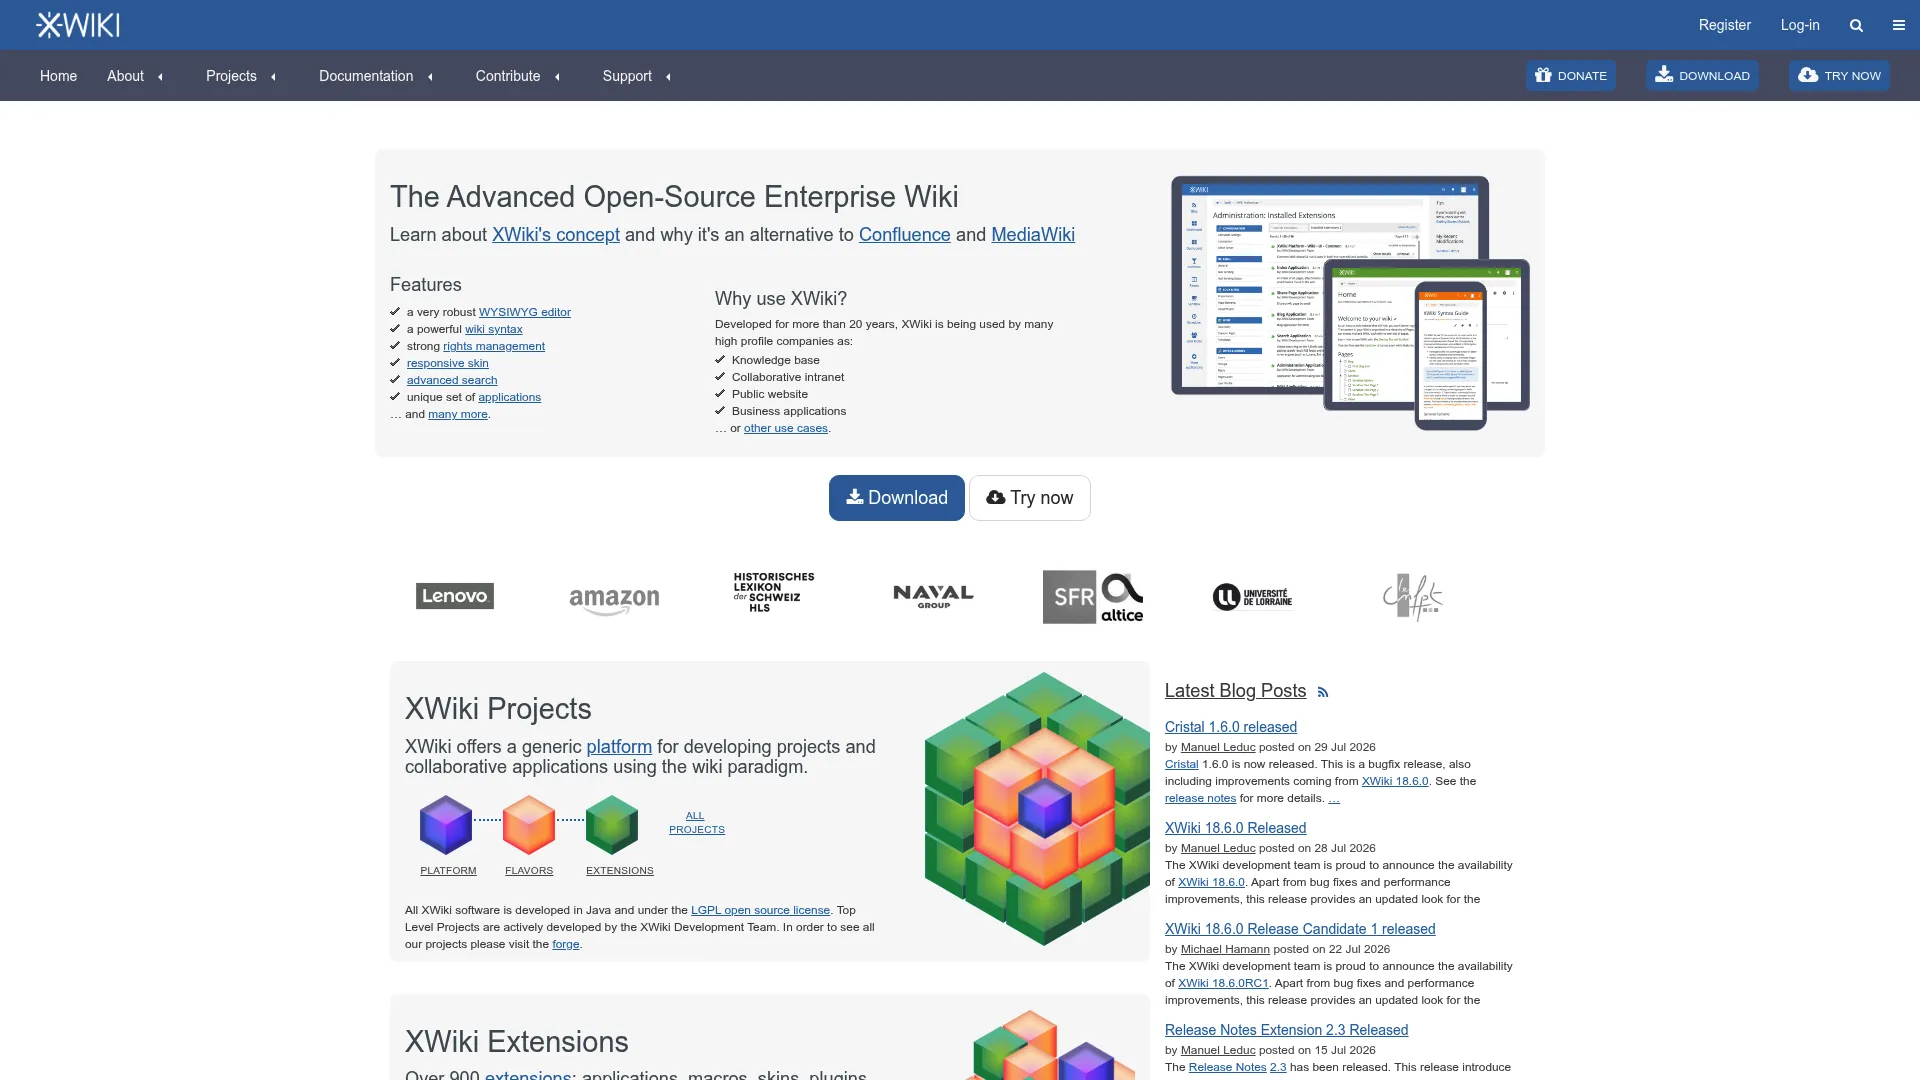Open the advanced search link
The height and width of the screenshot is (1080, 1920).
[452, 380]
